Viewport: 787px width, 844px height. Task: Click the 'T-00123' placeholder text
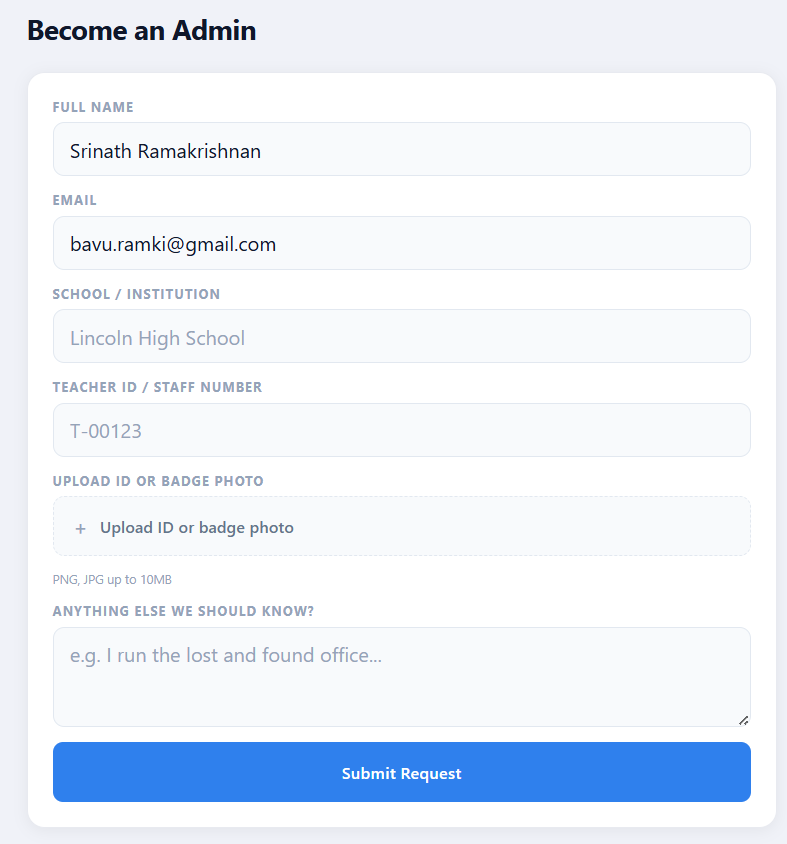(x=106, y=432)
